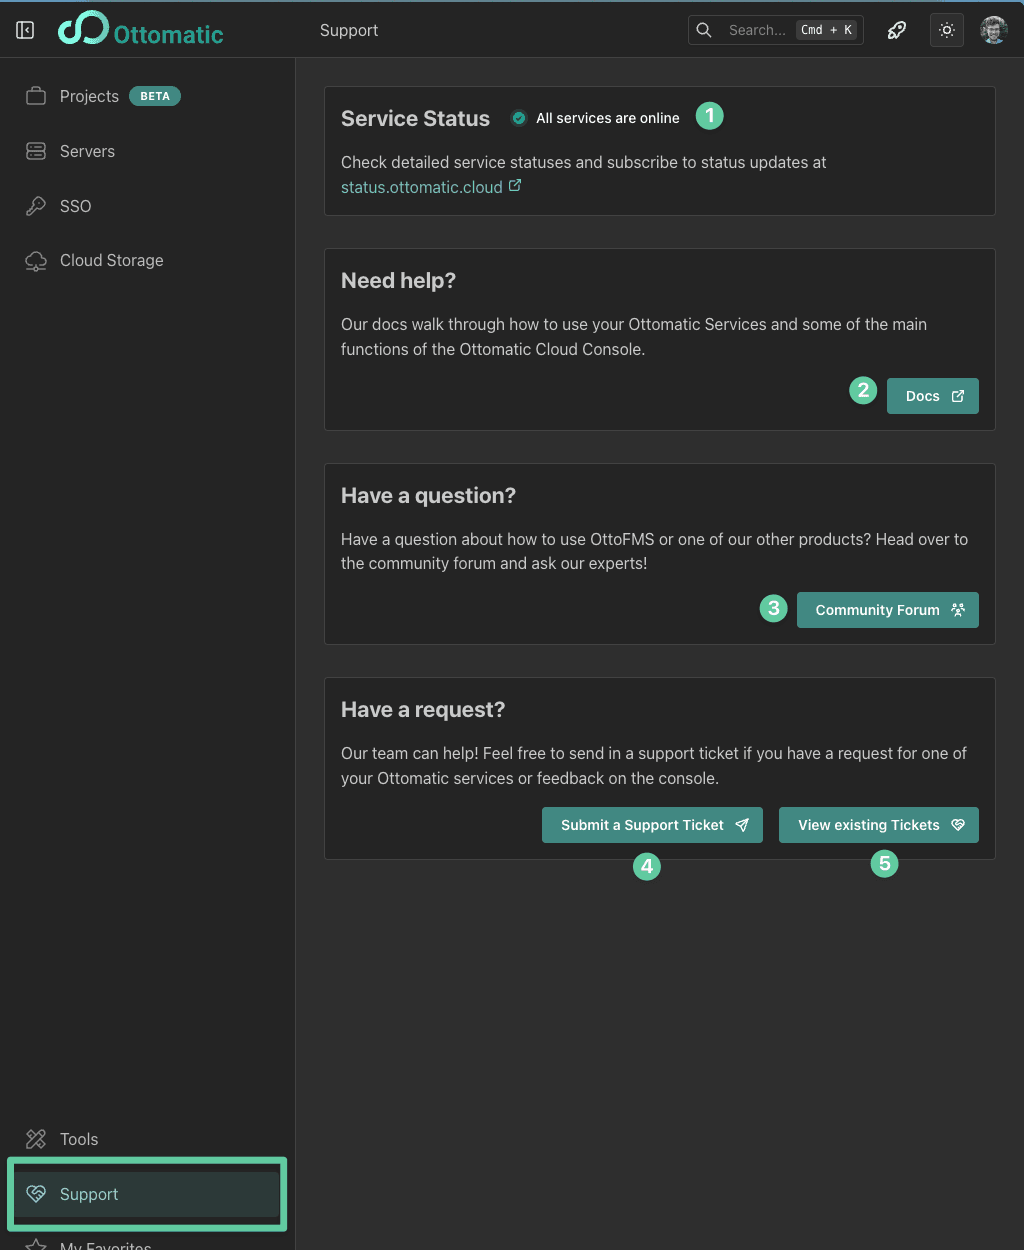Click View existing Tickets button
This screenshot has height=1250, width=1024.
pyautogui.click(x=878, y=825)
